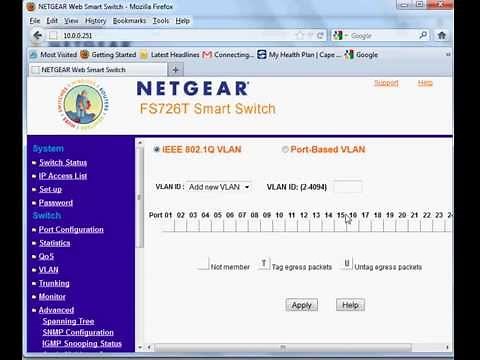Open Port Configuration page

point(71,229)
